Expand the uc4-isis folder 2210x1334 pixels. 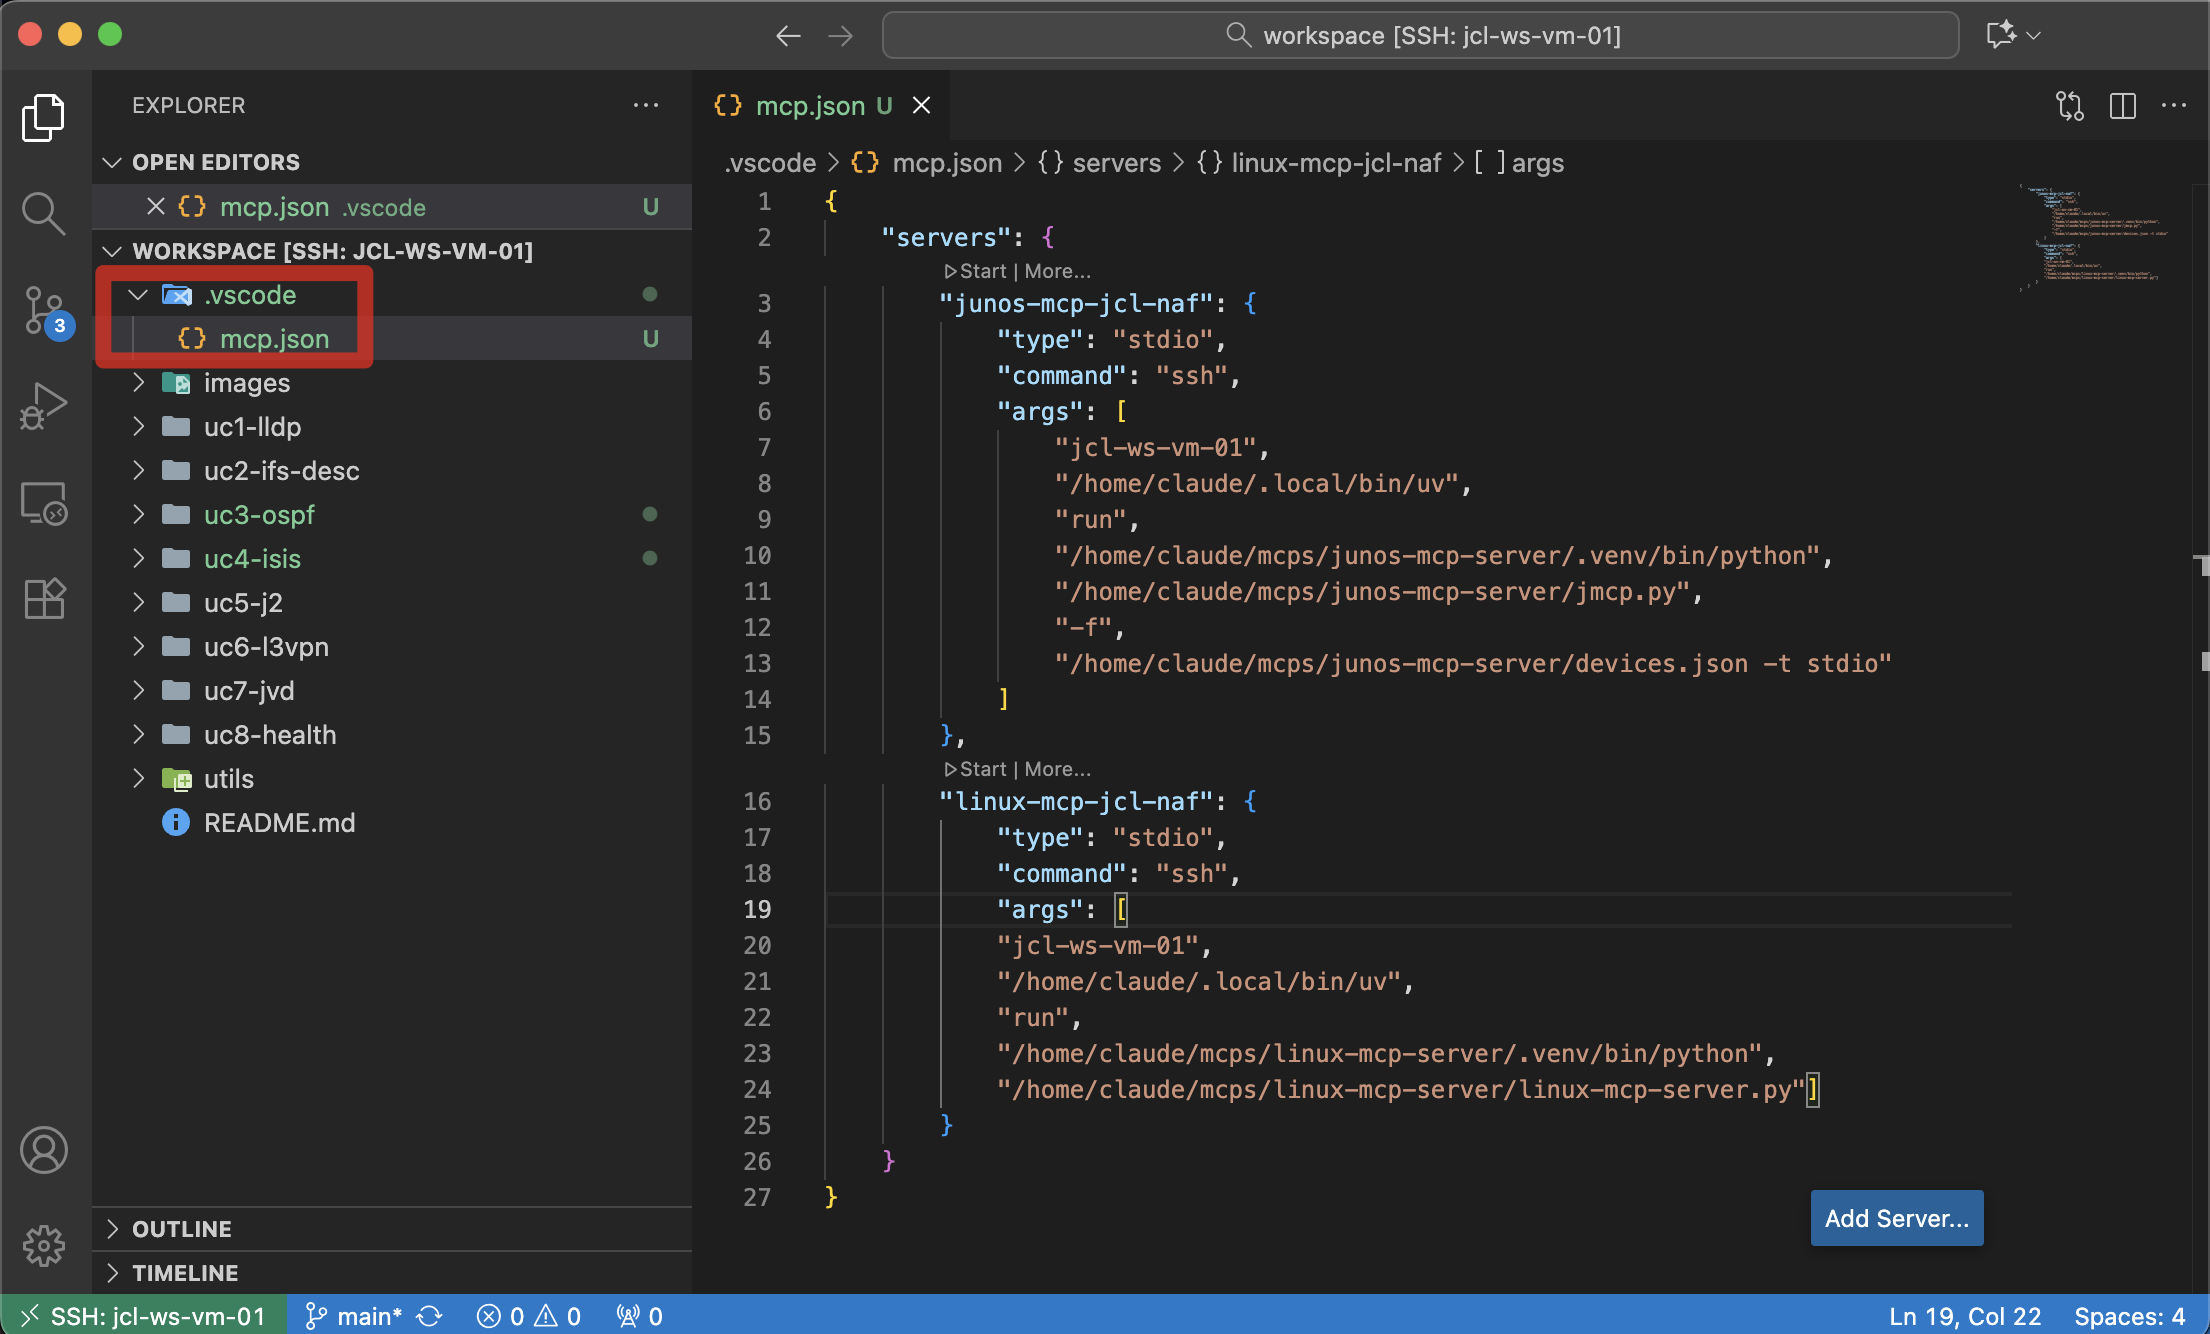(138, 558)
